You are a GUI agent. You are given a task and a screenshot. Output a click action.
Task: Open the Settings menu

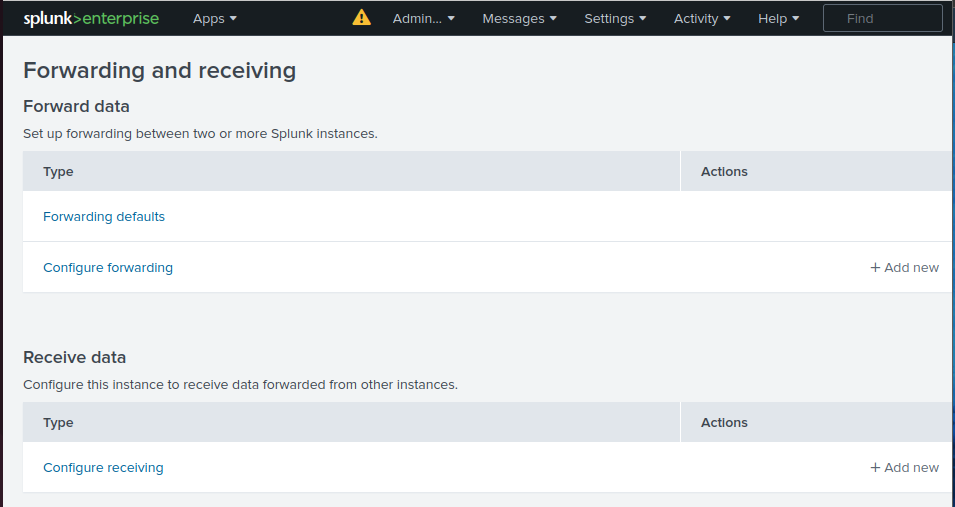click(615, 18)
